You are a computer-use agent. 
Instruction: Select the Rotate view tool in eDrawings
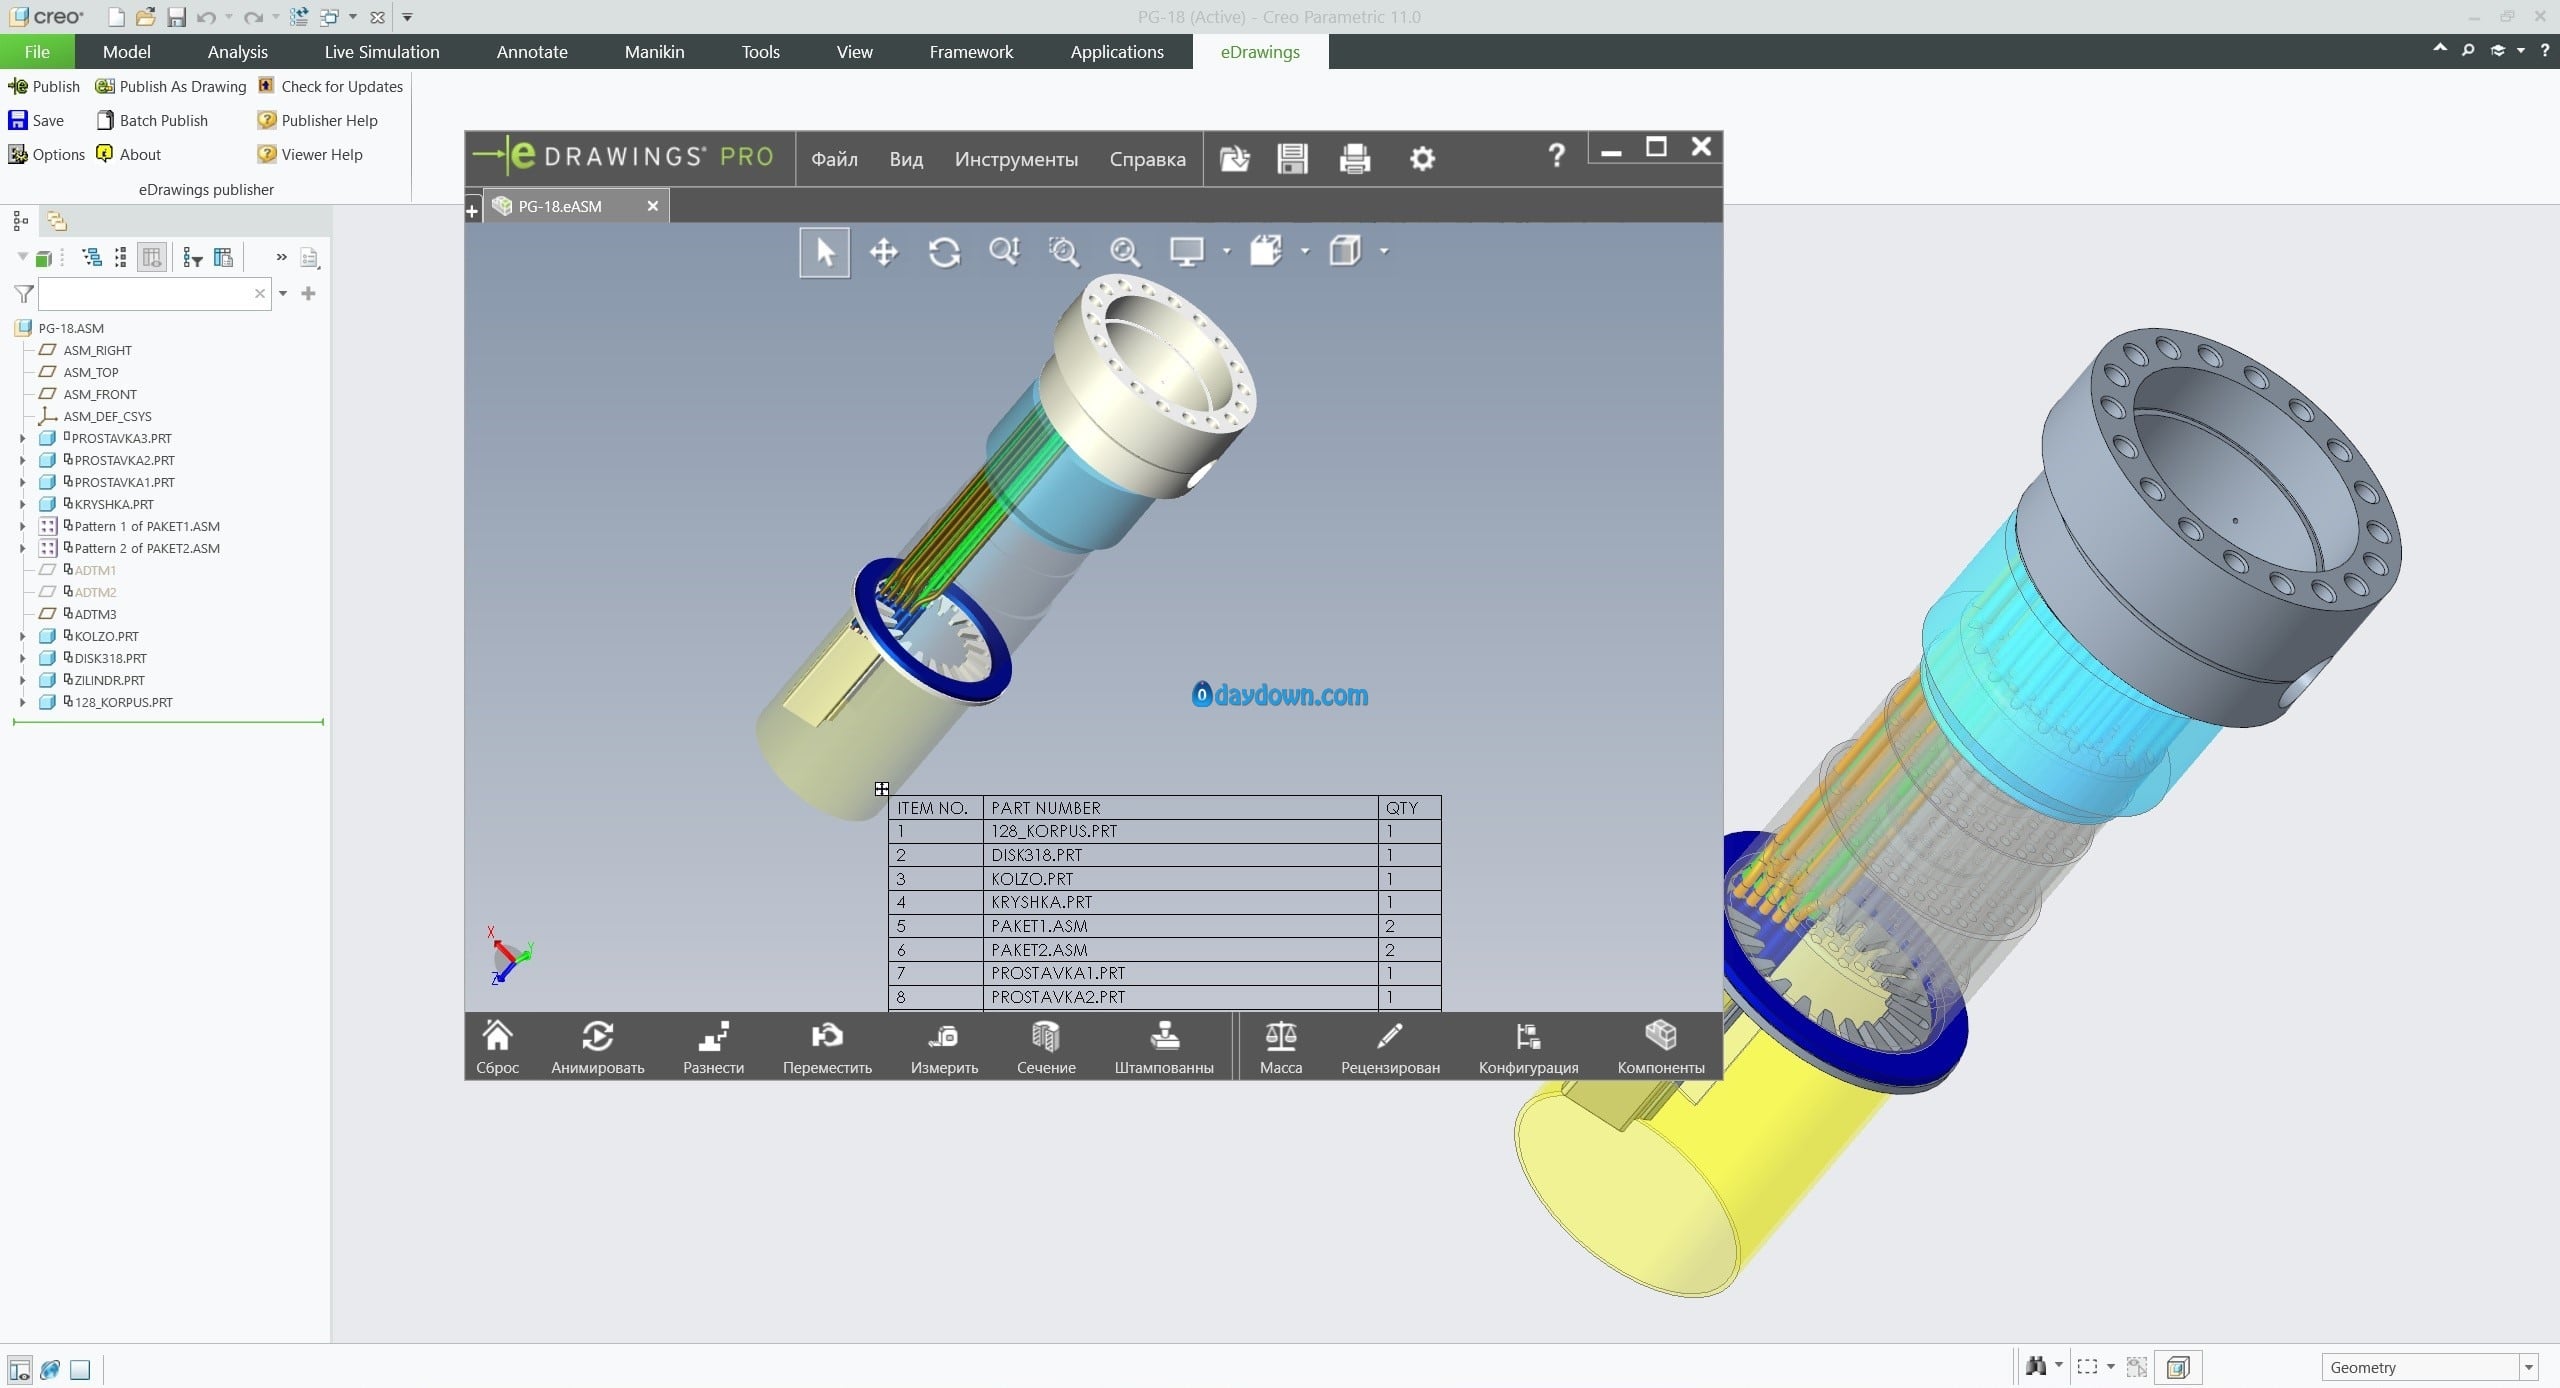tap(943, 252)
